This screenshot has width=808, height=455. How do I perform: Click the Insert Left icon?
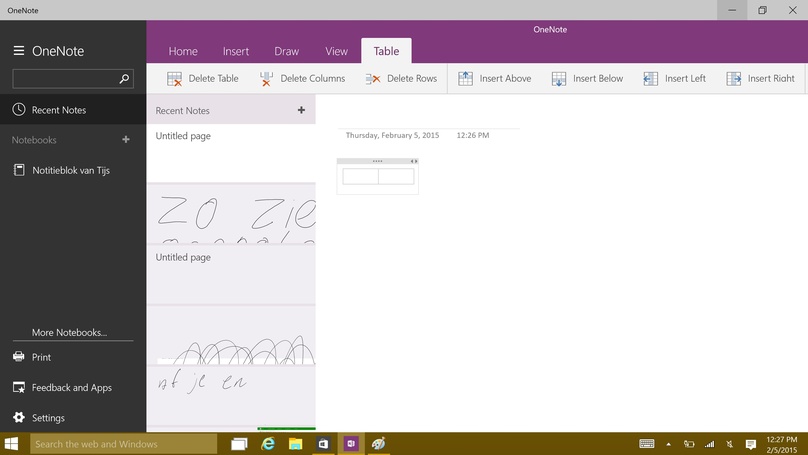(x=651, y=79)
